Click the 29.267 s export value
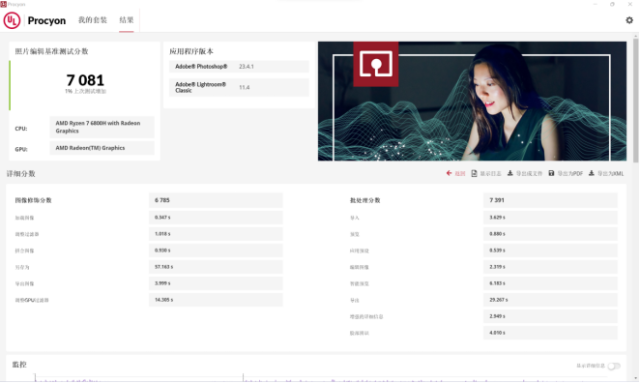 tap(550, 300)
